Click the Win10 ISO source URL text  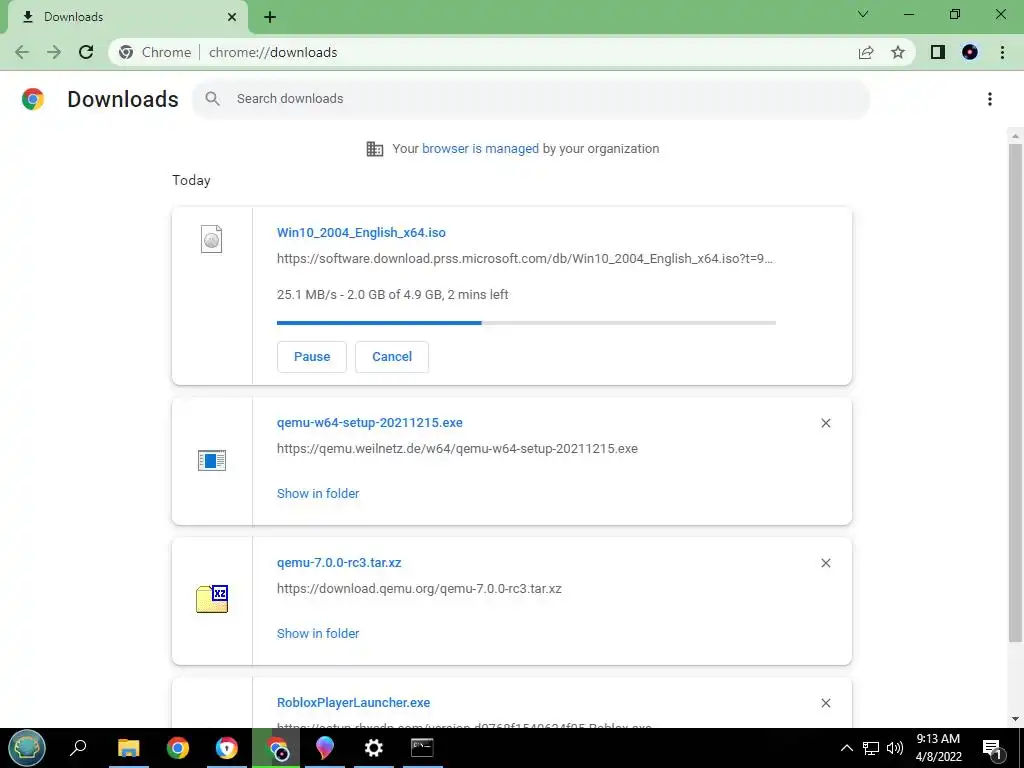(524, 259)
